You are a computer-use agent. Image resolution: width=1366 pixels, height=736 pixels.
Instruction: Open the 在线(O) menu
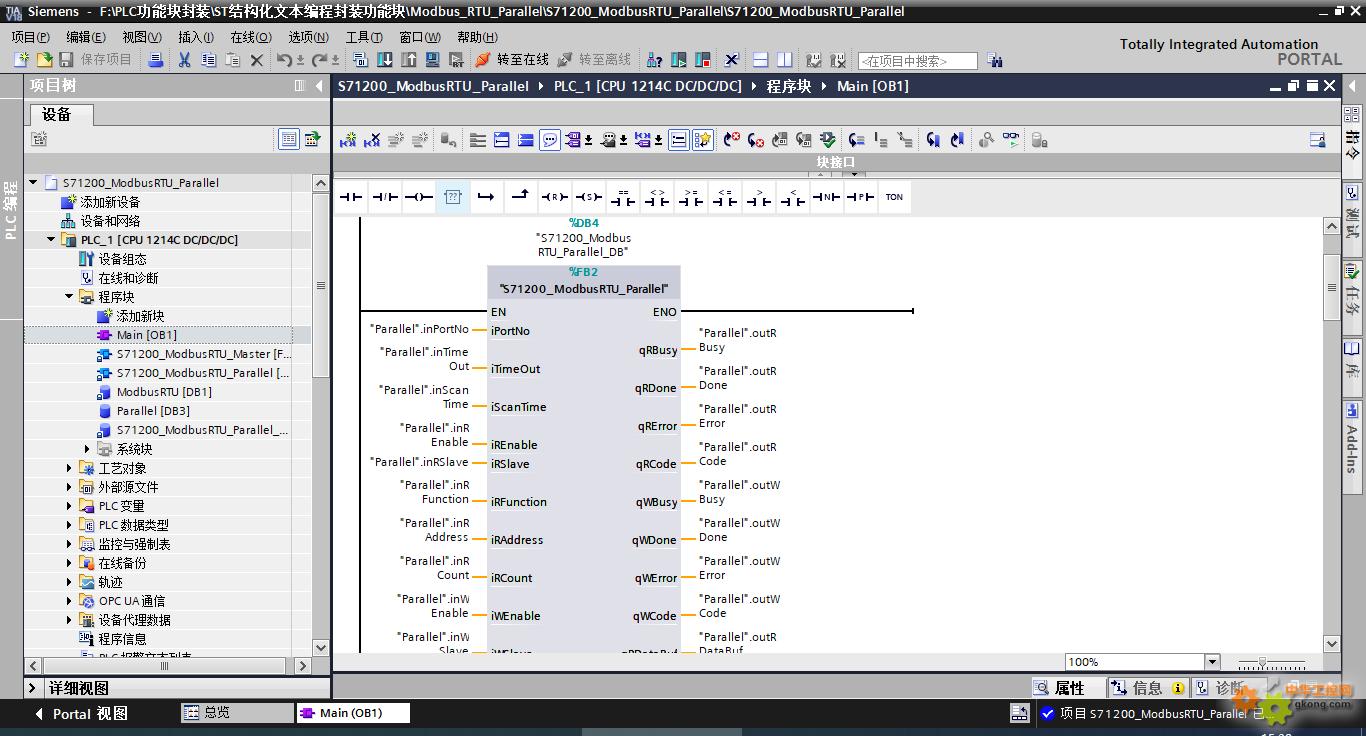pyautogui.click(x=250, y=37)
